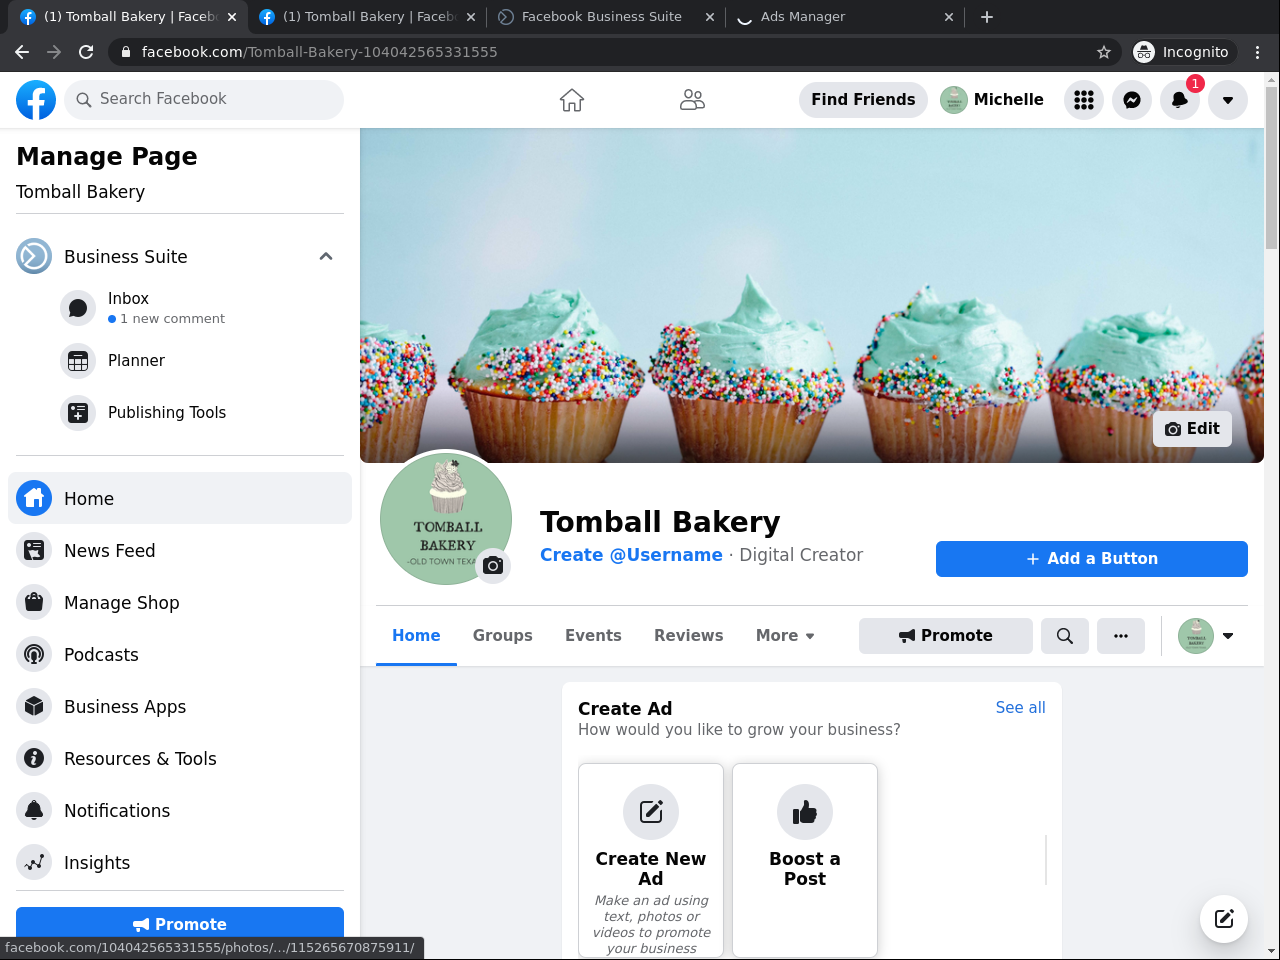Click See all in Create Ad
Image resolution: width=1280 pixels, height=960 pixels.
(x=1020, y=708)
